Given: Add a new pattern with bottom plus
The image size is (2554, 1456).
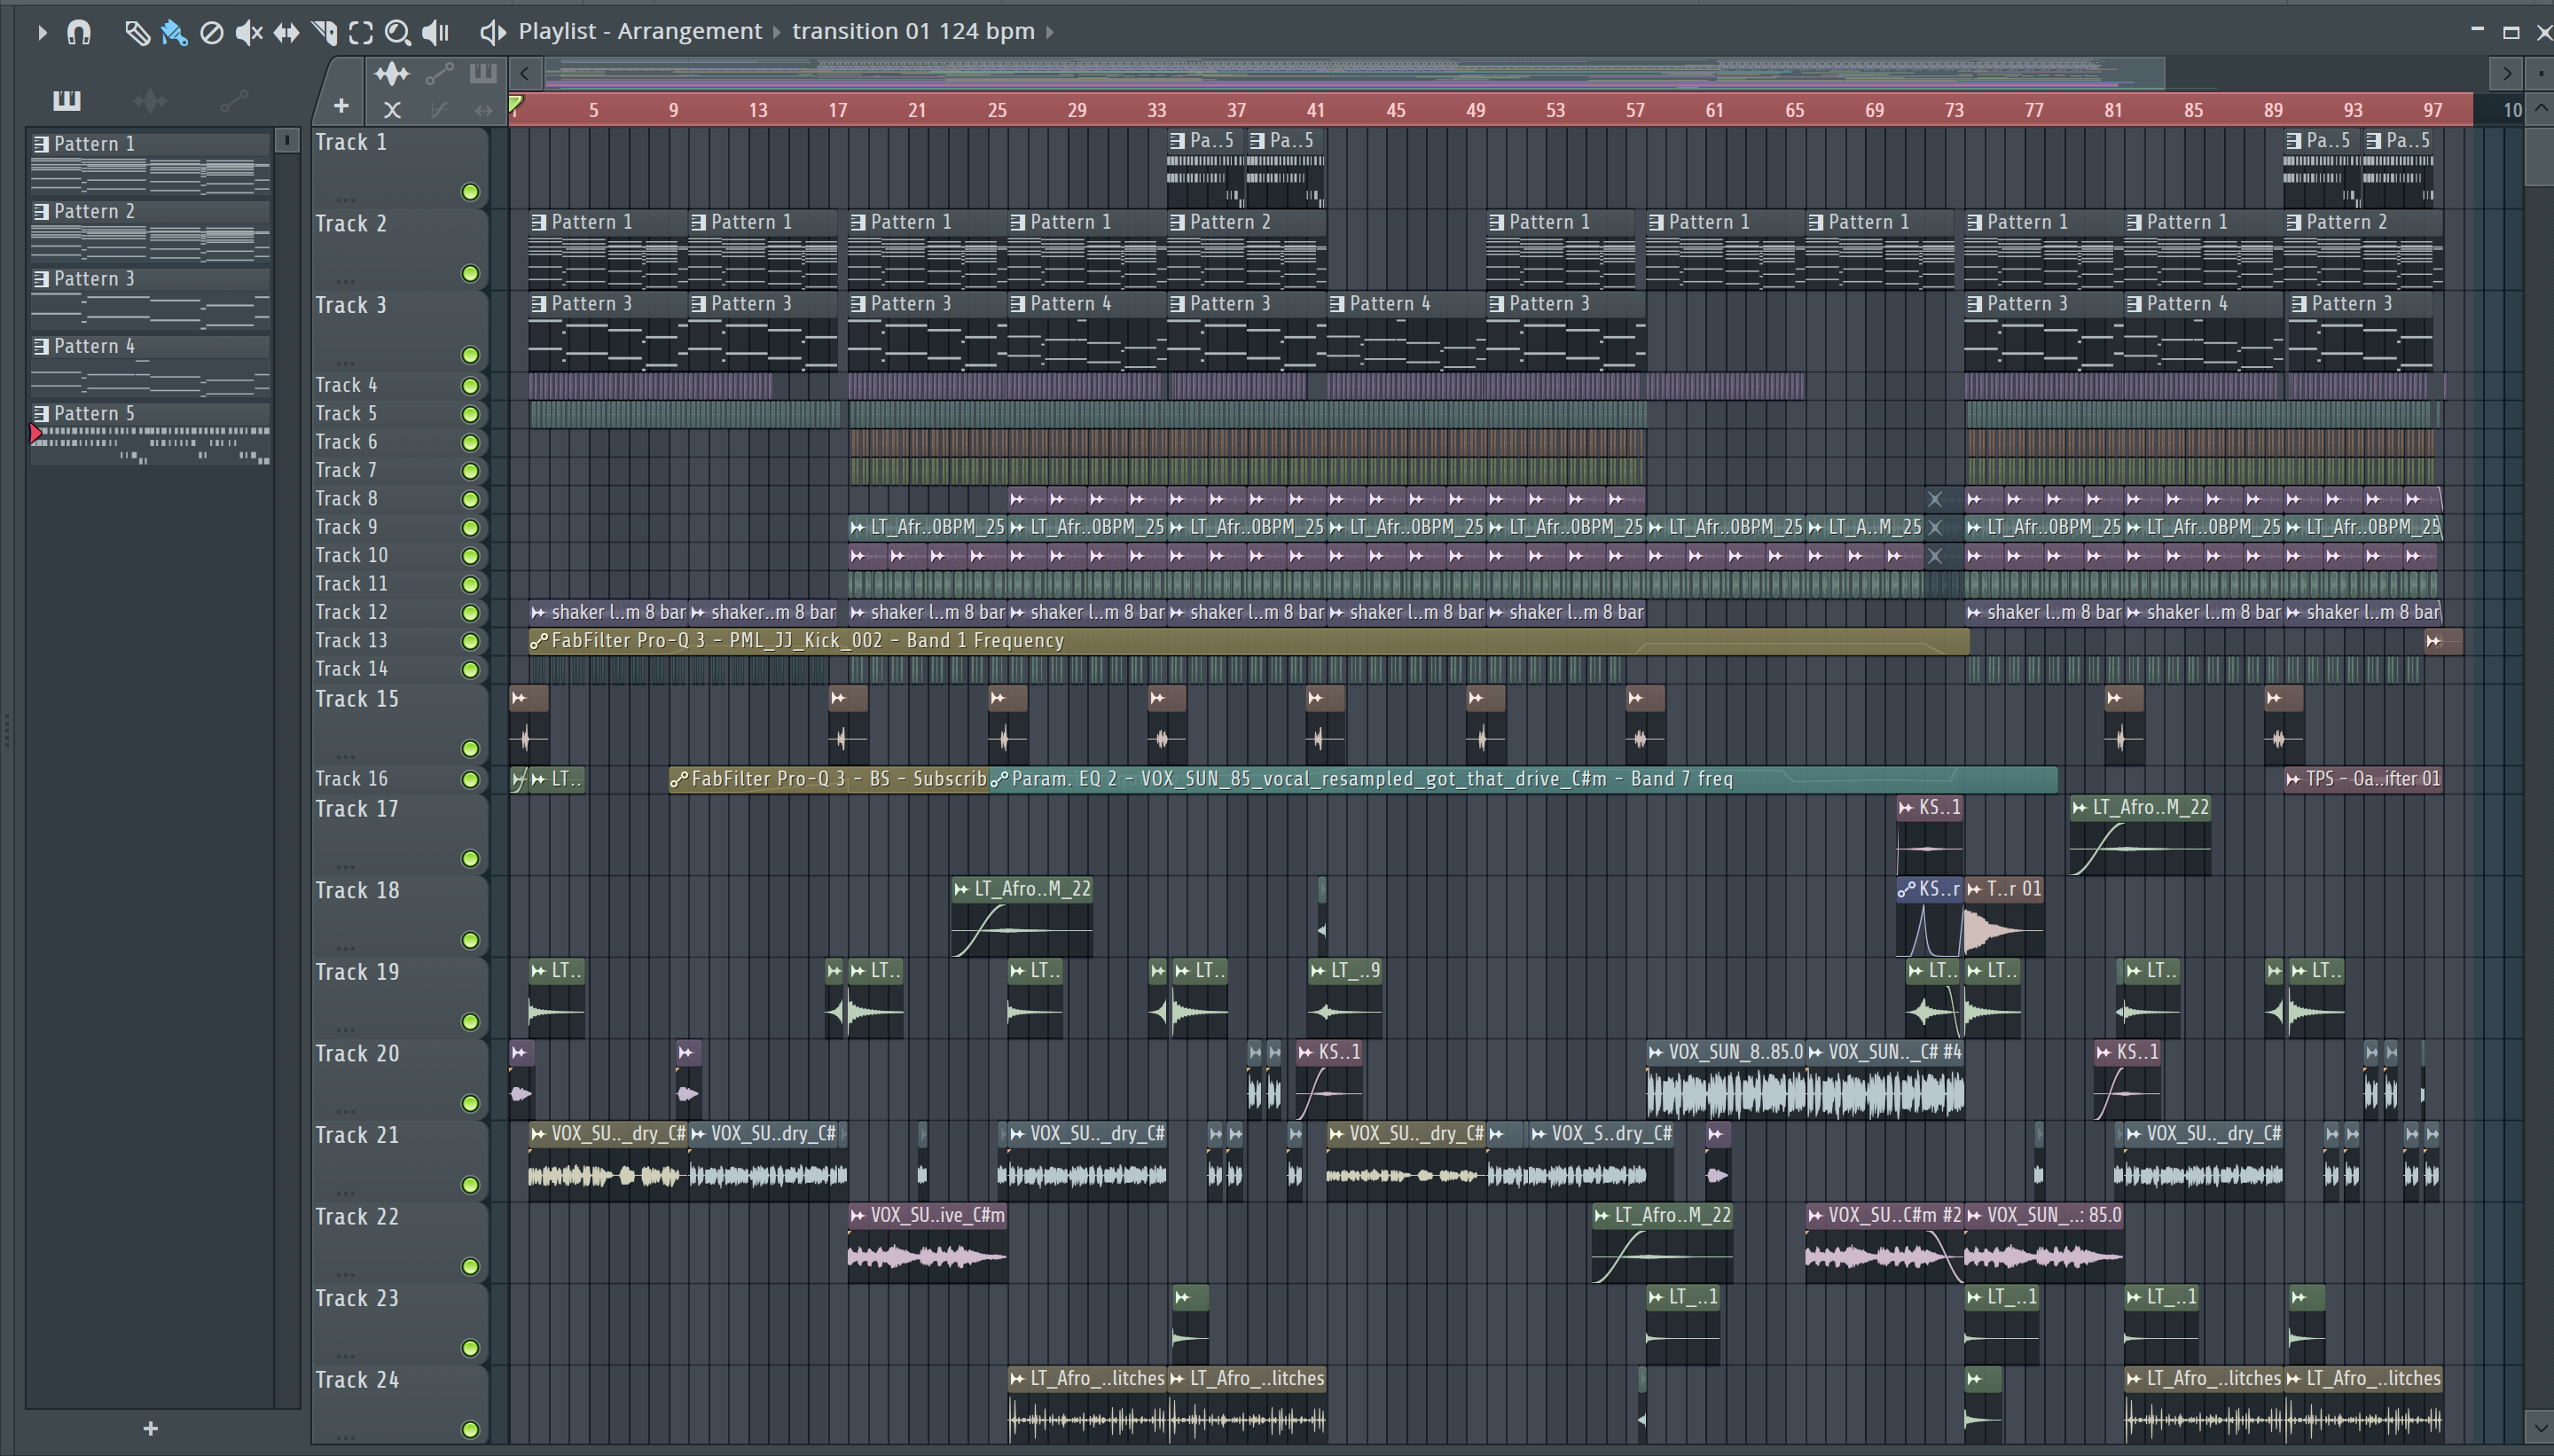Looking at the screenshot, I should 151,1428.
